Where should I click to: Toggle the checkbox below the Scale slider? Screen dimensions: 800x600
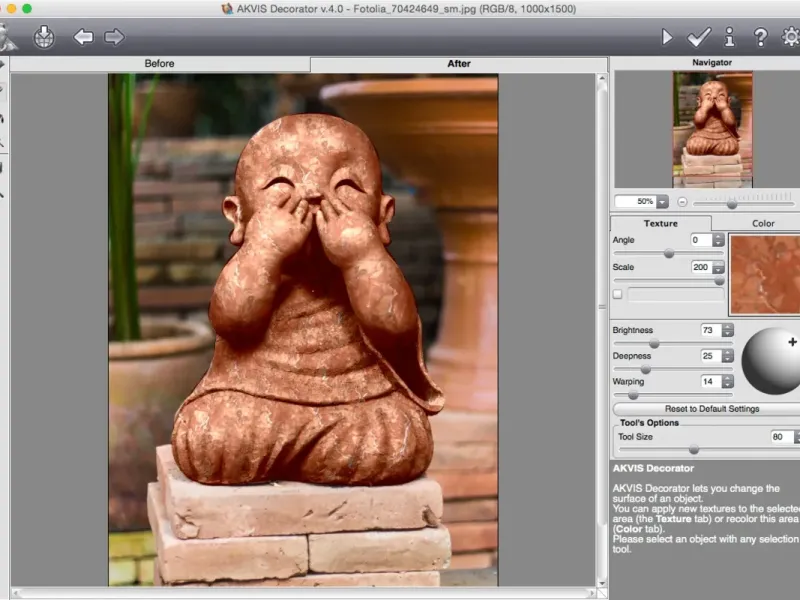point(617,294)
